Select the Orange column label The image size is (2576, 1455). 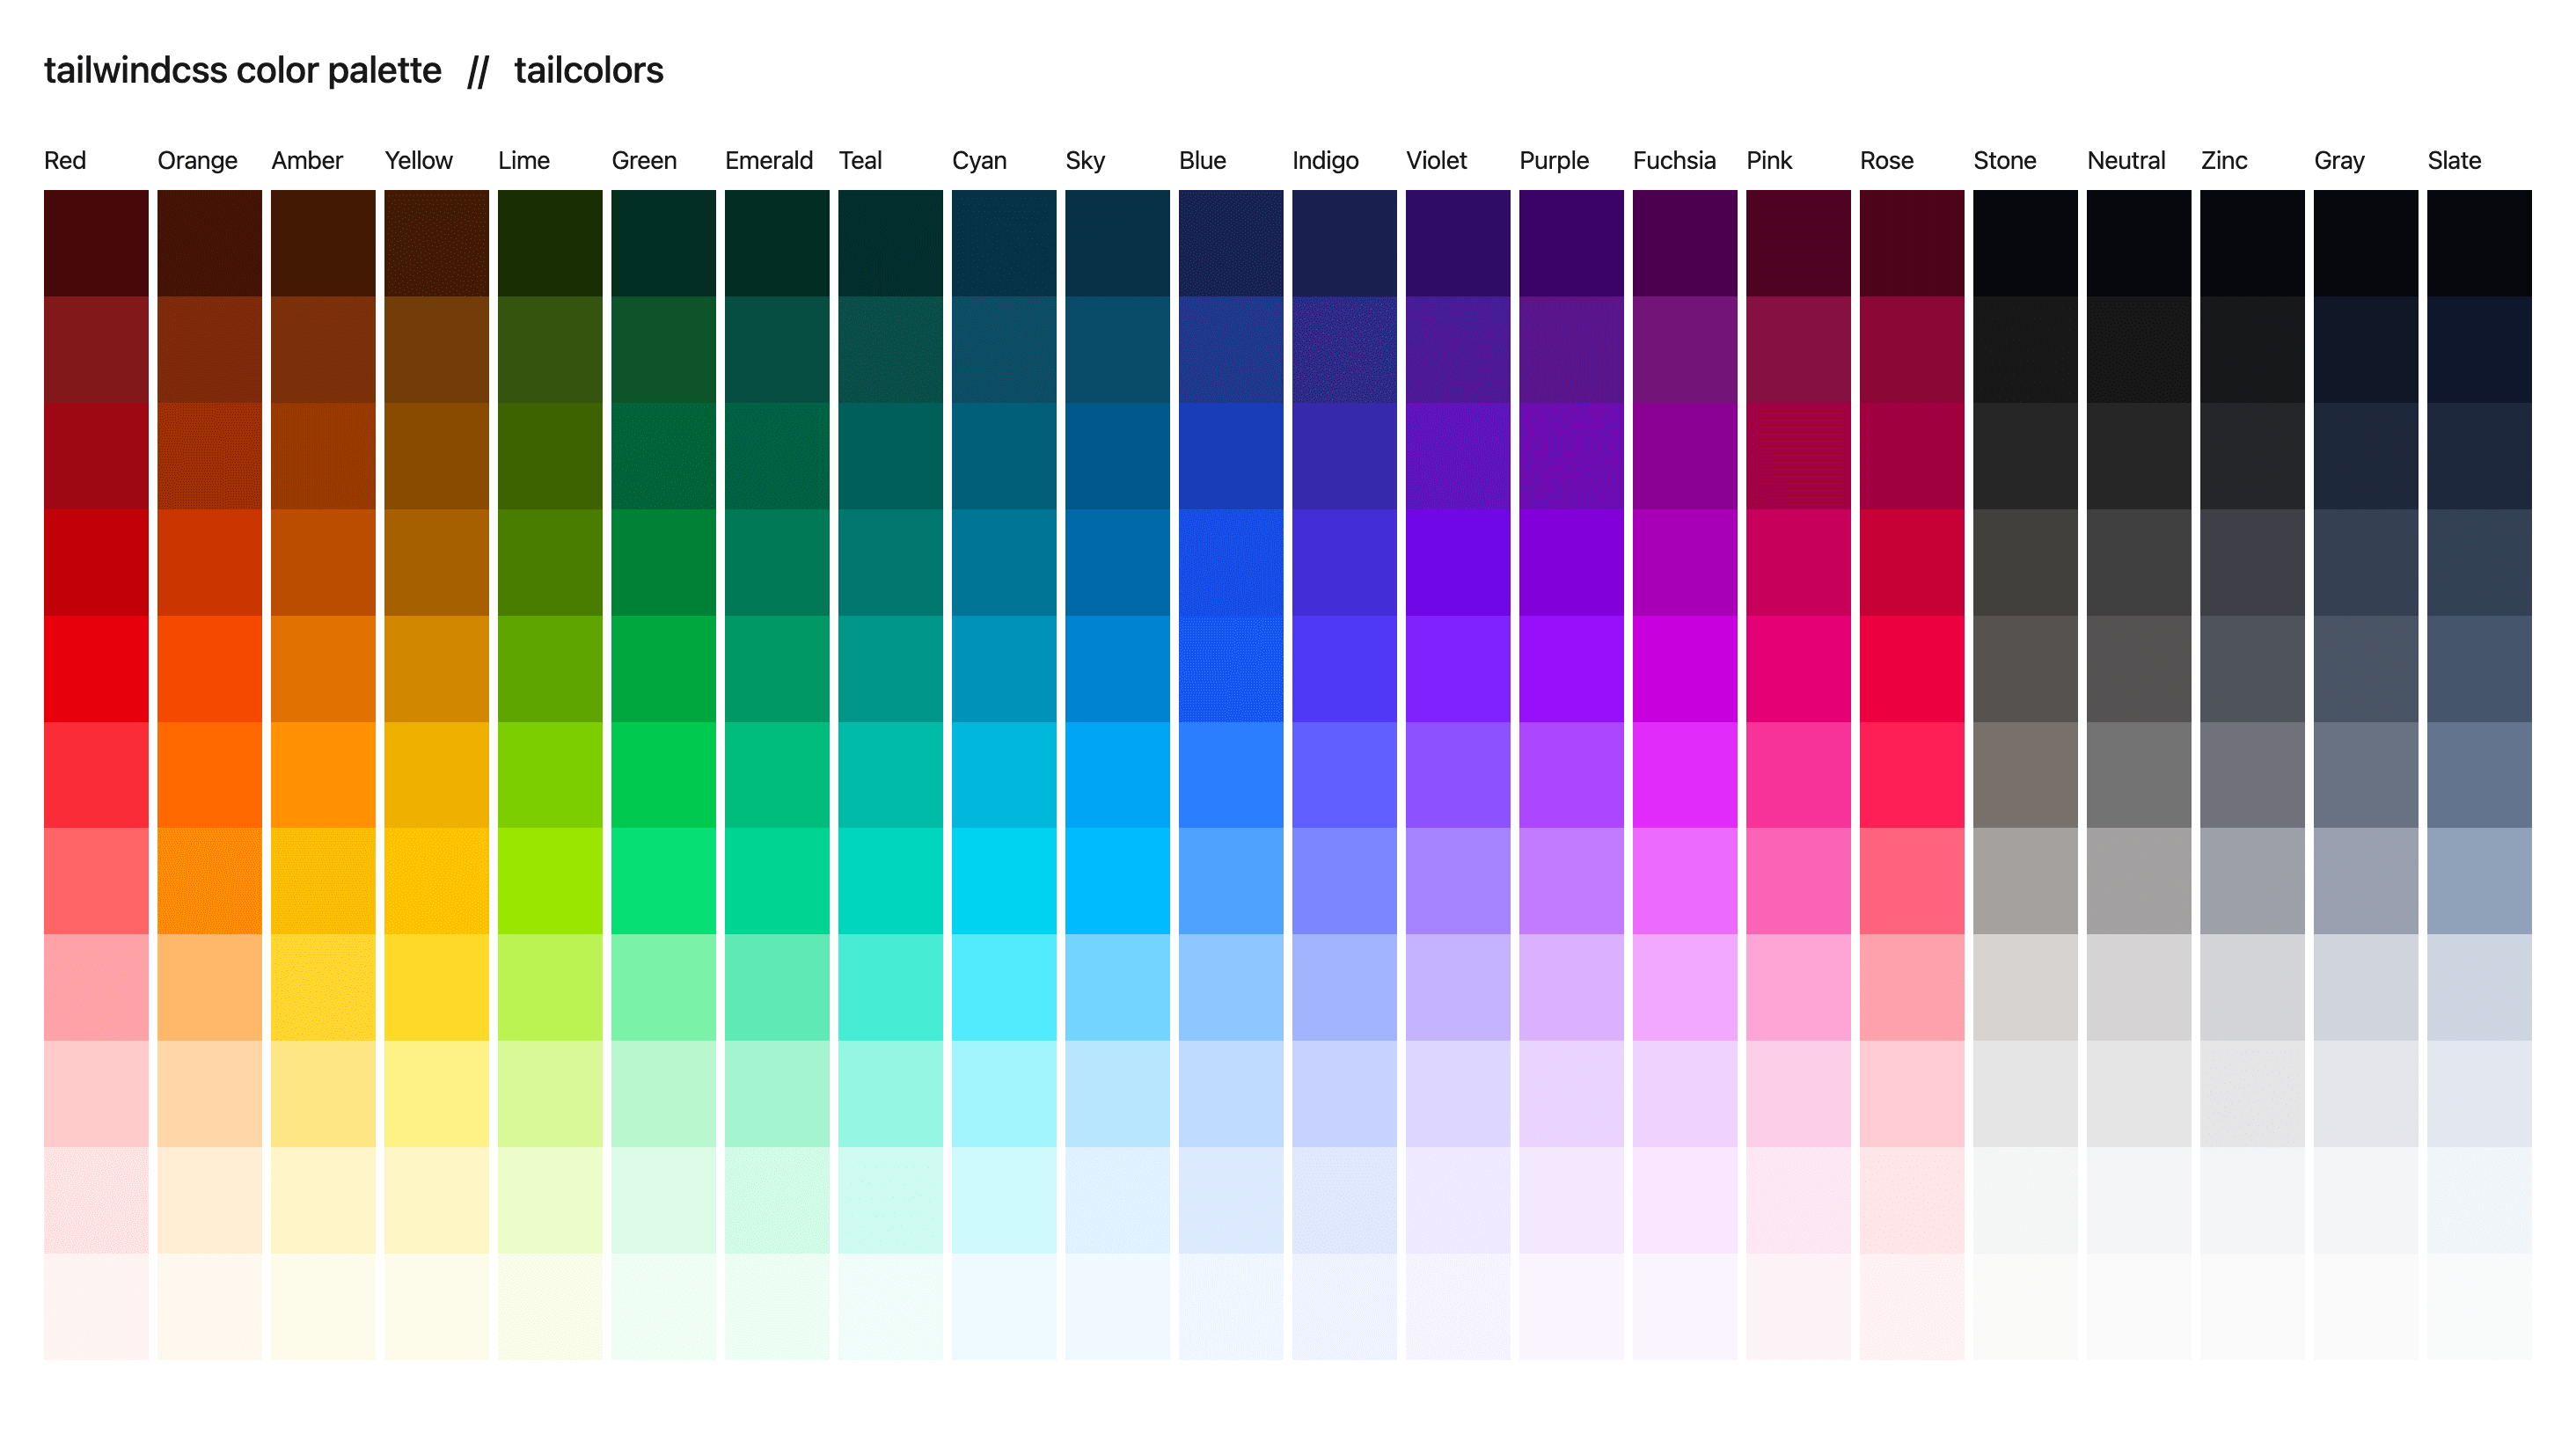point(198,161)
